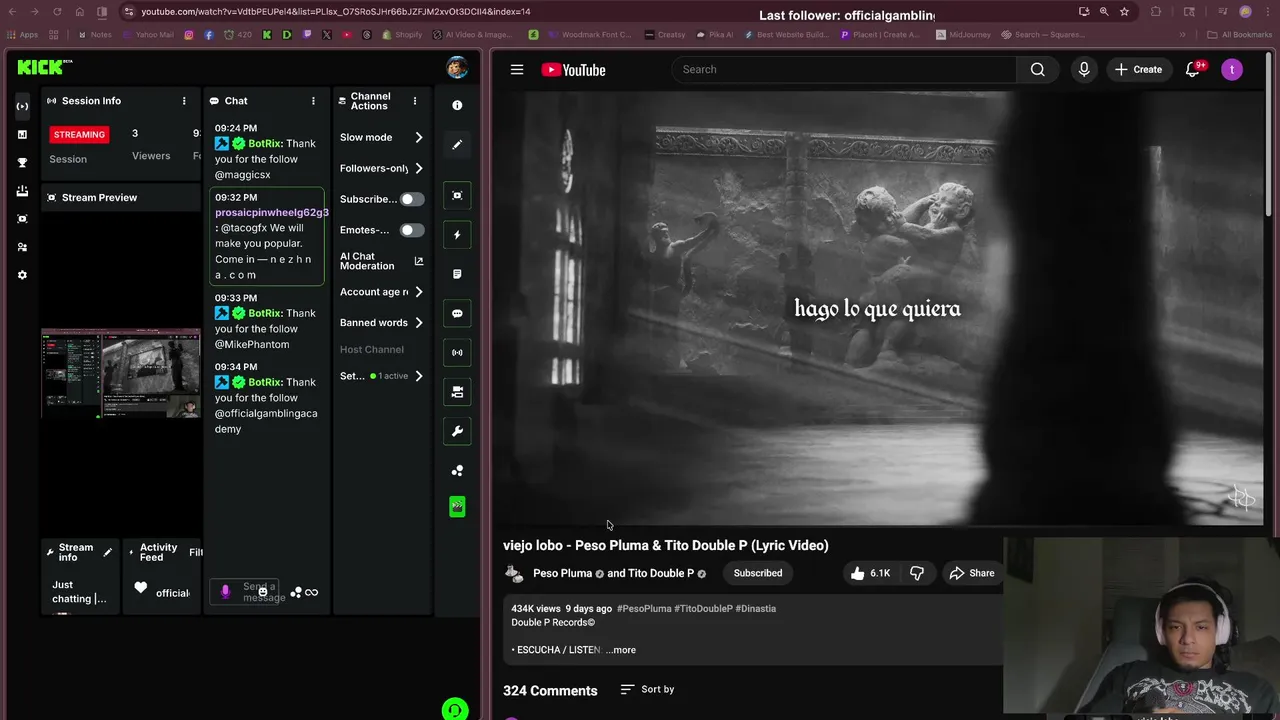Click the purple microphone icon in chat input
The width and height of the screenshot is (1280, 720).
pos(225,592)
